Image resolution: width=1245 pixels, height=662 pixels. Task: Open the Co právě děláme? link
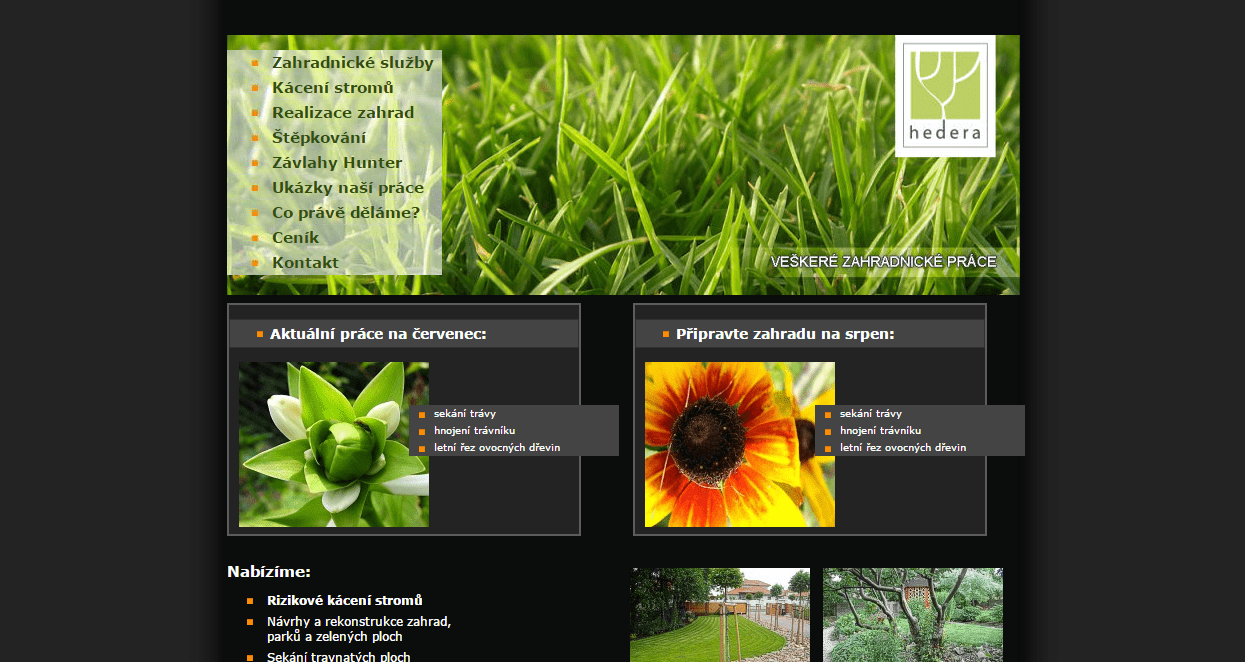[346, 213]
